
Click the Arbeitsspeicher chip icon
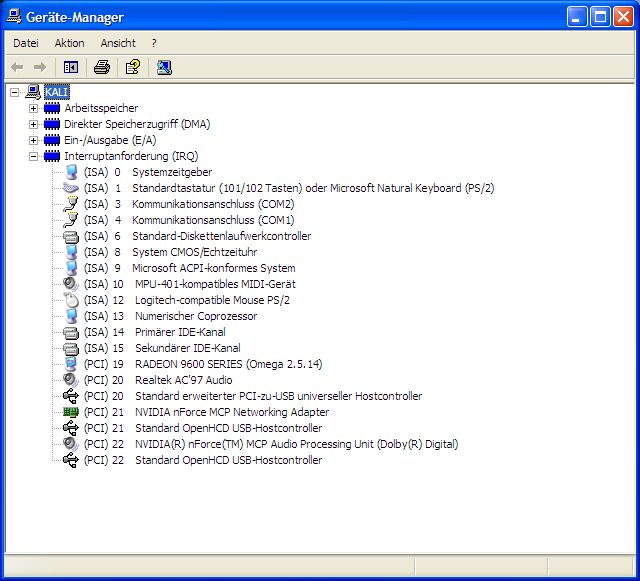tap(52, 108)
